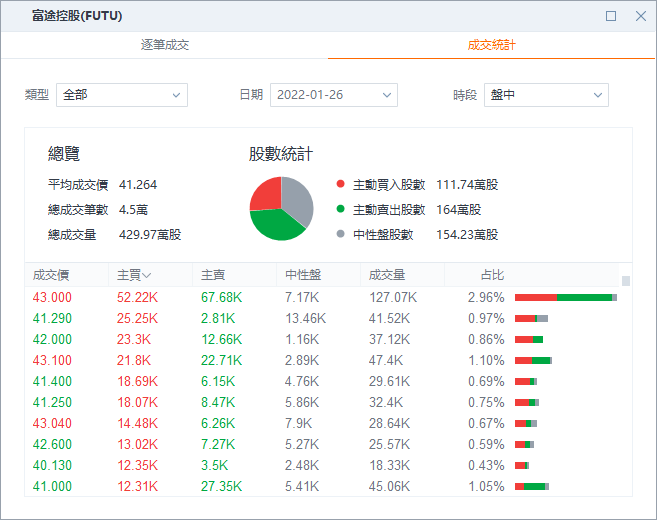Click the green slice of the pie chart
Image resolution: width=657 pixels, height=520 pixels.
[x=274, y=226]
